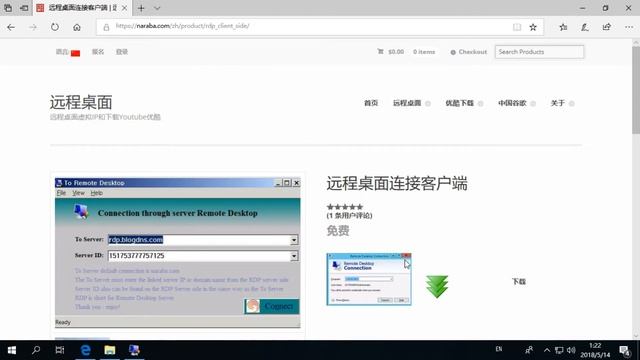Open the network status tray icon
Image resolution: width=640 pixels, height=360 pixels.
[x=559, y=350]
